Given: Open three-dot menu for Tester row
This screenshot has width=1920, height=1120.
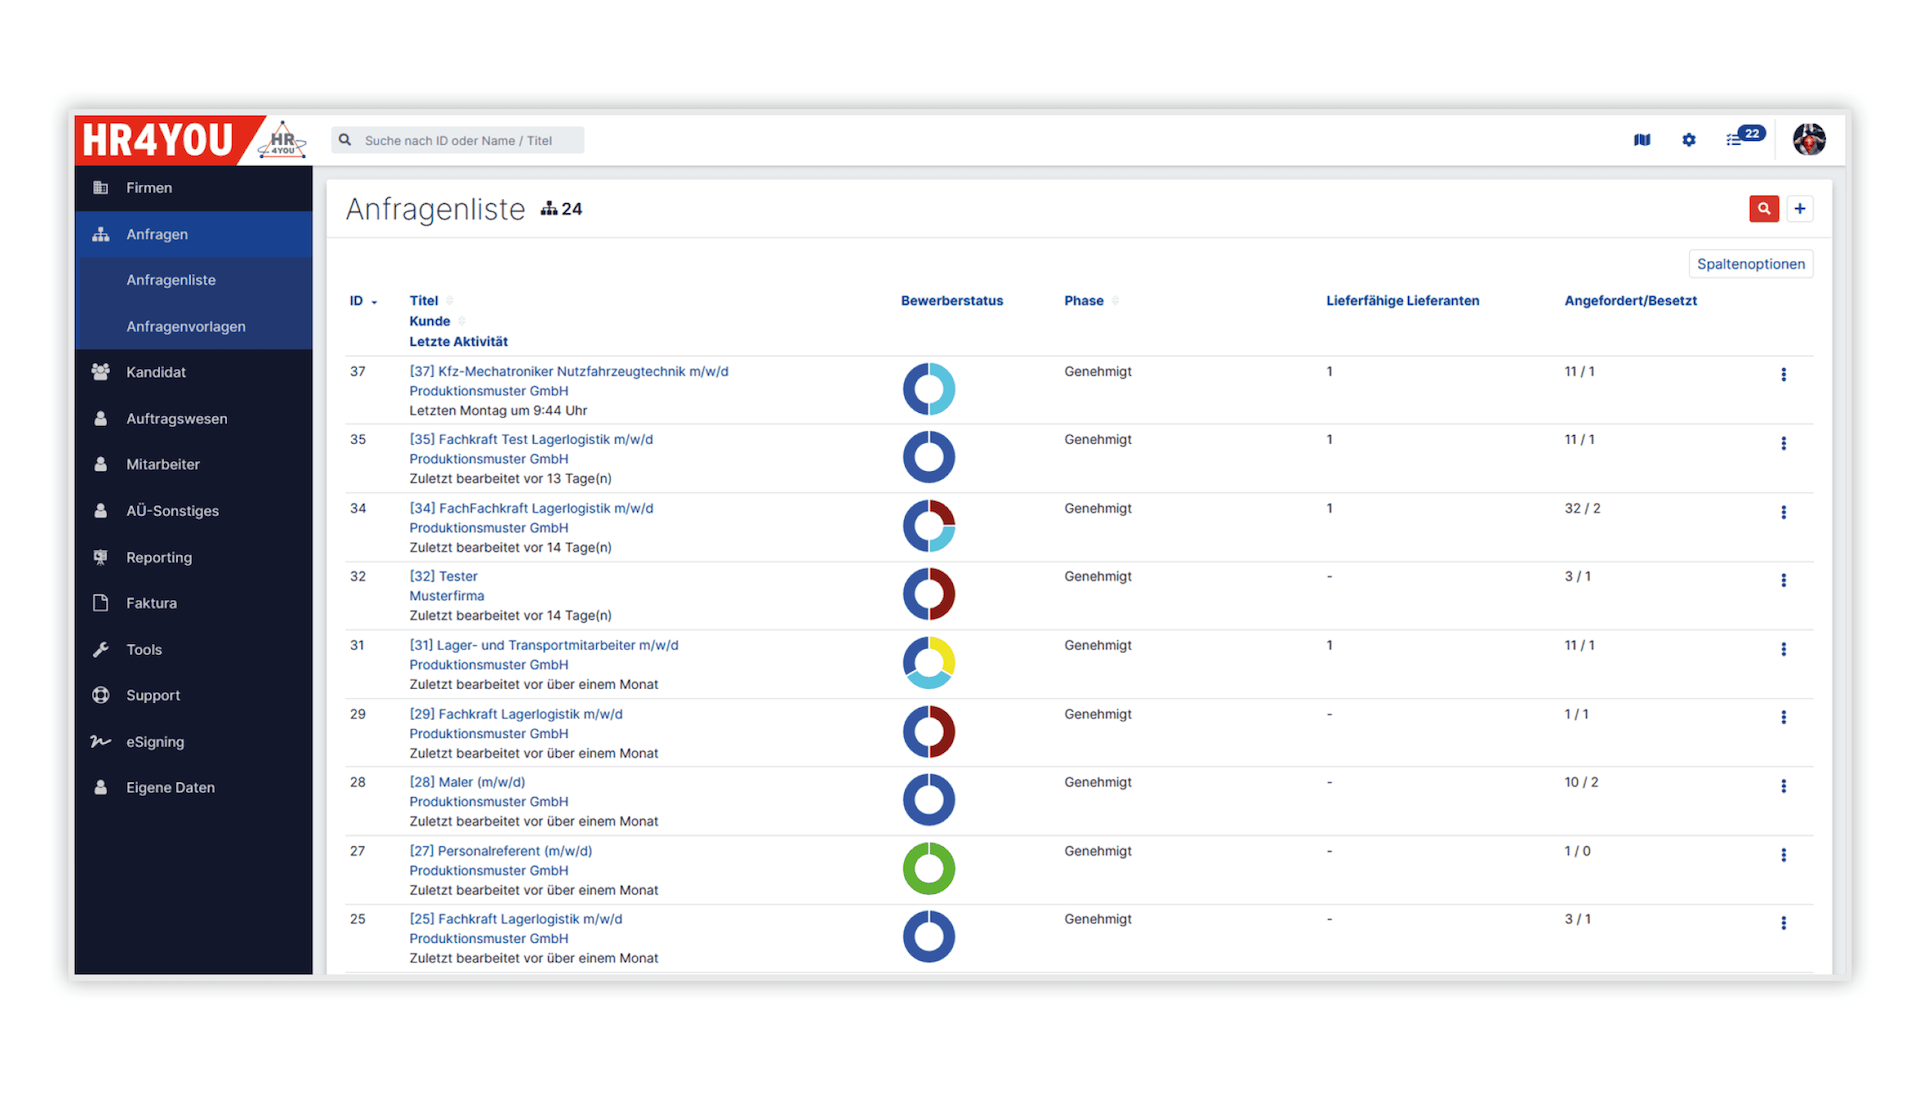Looking at the screenshot, I should pyautogui.click(x=1783, y=581).
